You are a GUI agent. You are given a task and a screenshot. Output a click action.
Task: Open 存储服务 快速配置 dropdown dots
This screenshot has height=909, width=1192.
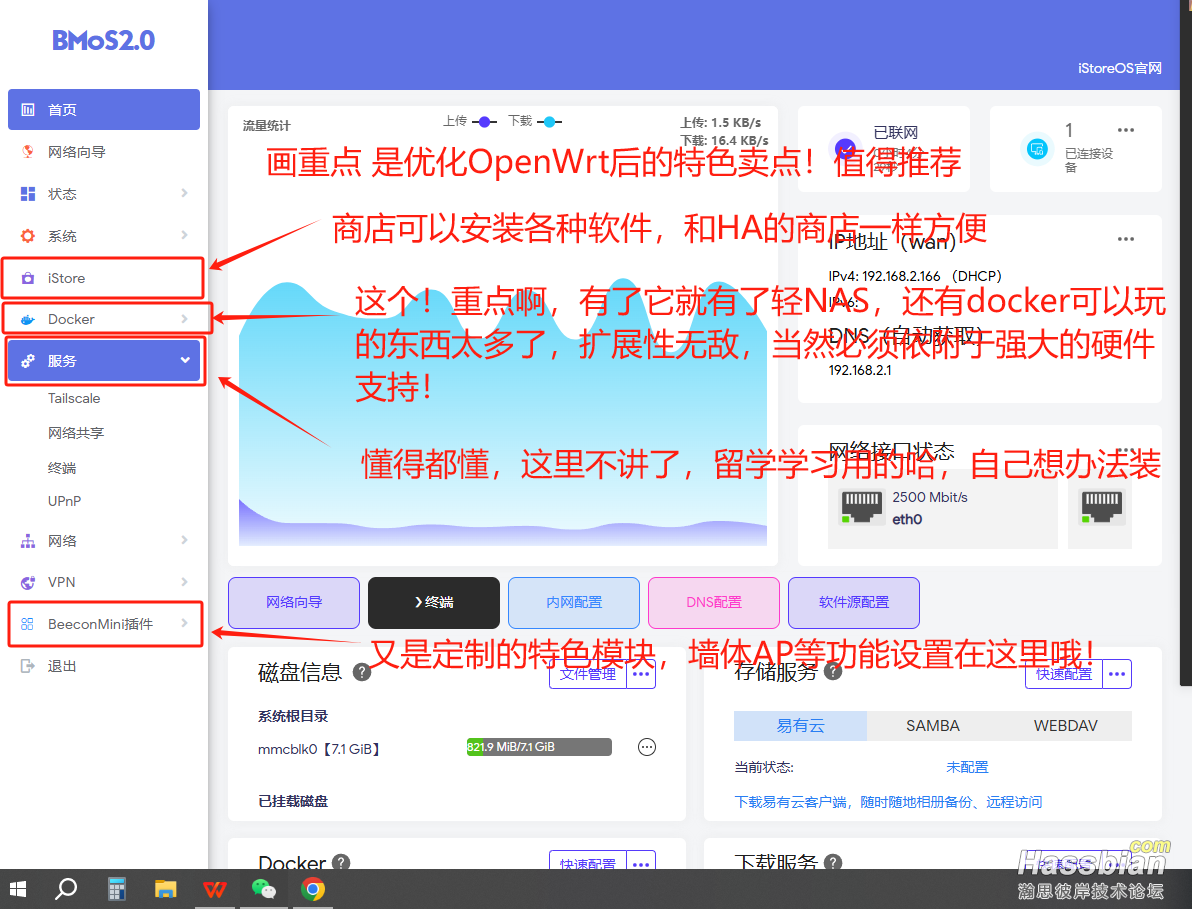point(1117,674)
